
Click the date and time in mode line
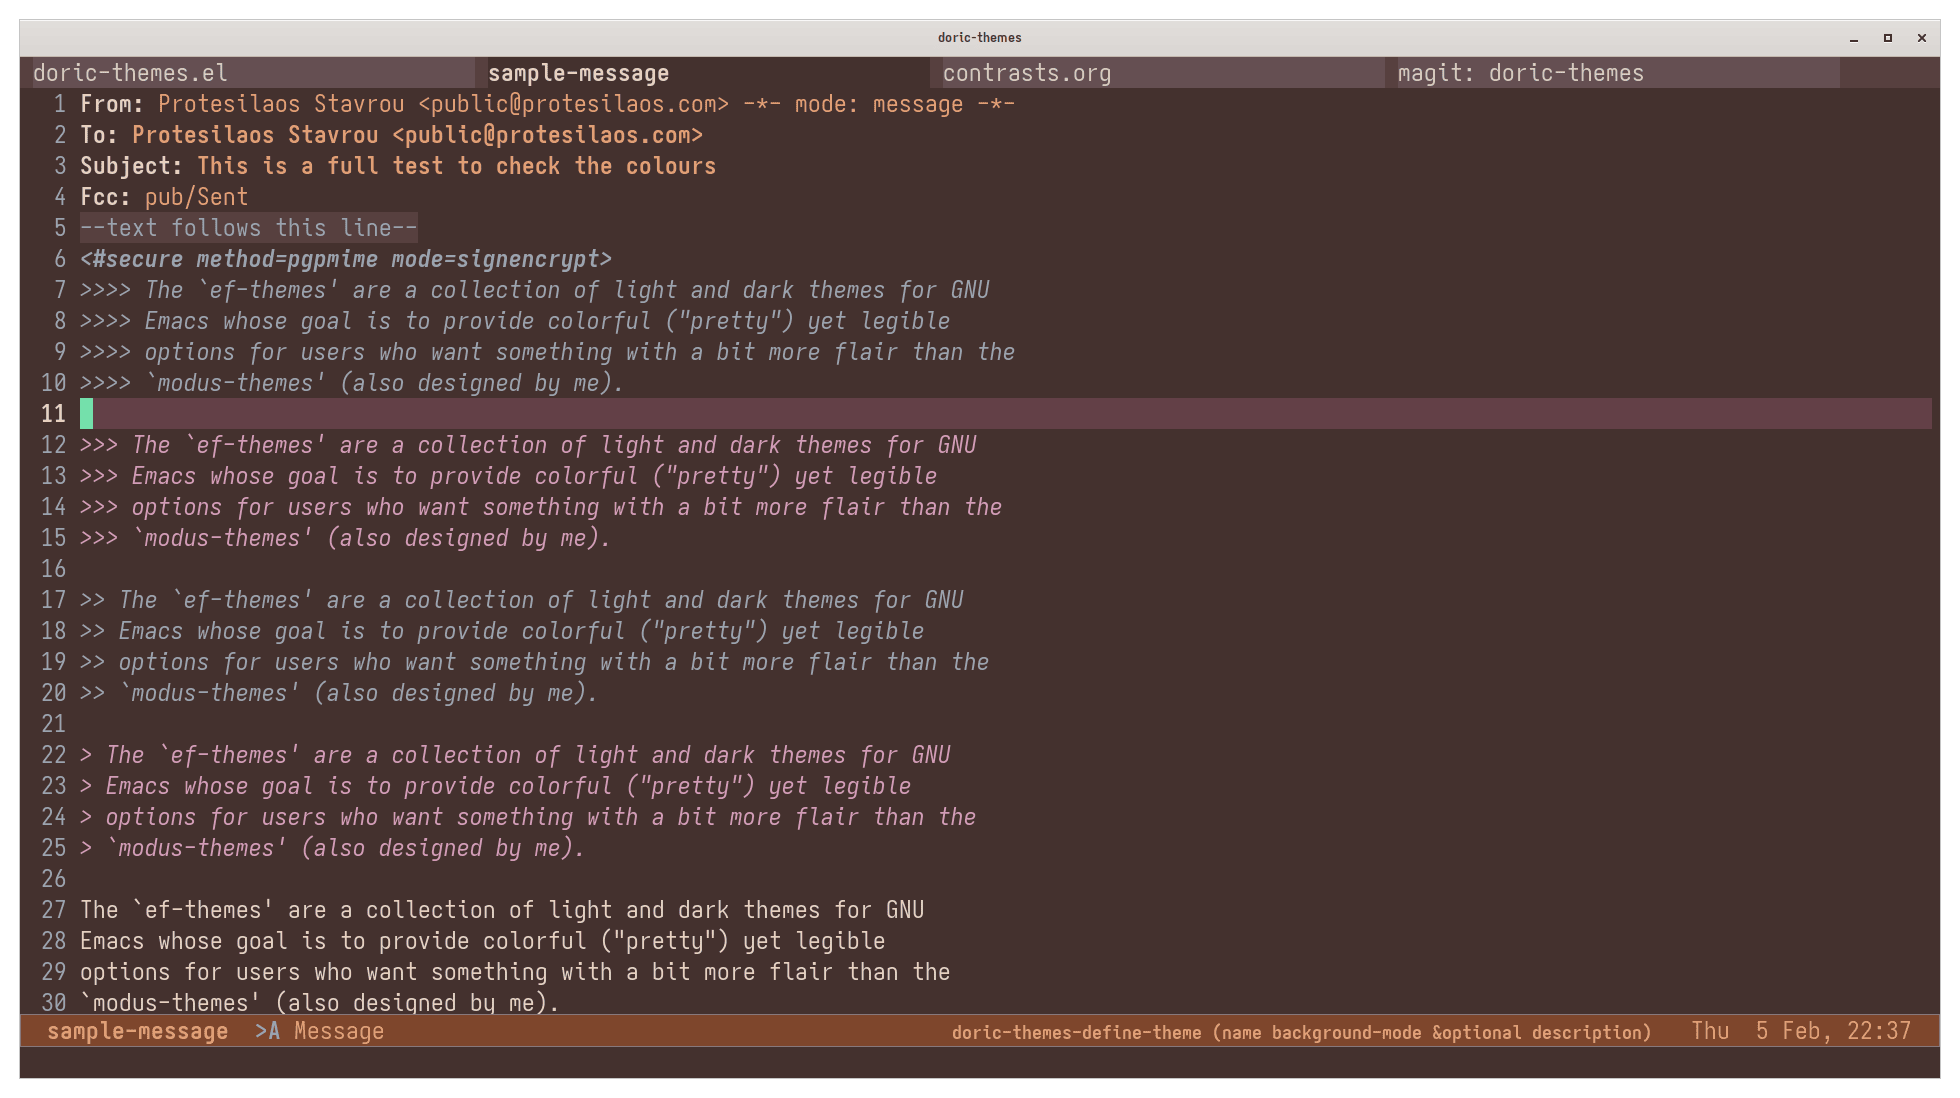(x=1800, y=1031)
